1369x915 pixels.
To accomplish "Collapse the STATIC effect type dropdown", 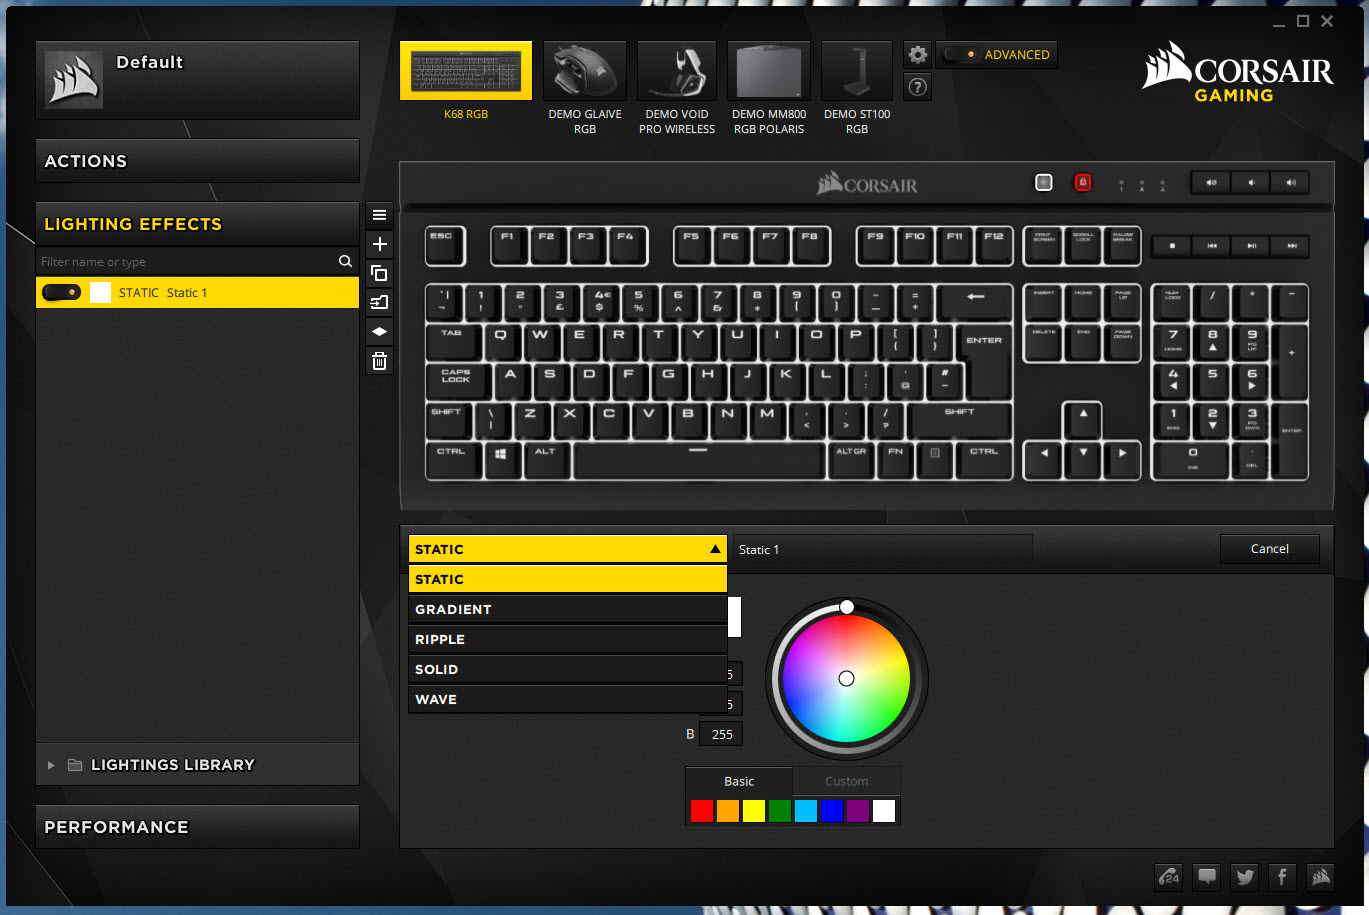I will (x=567, y=549).
